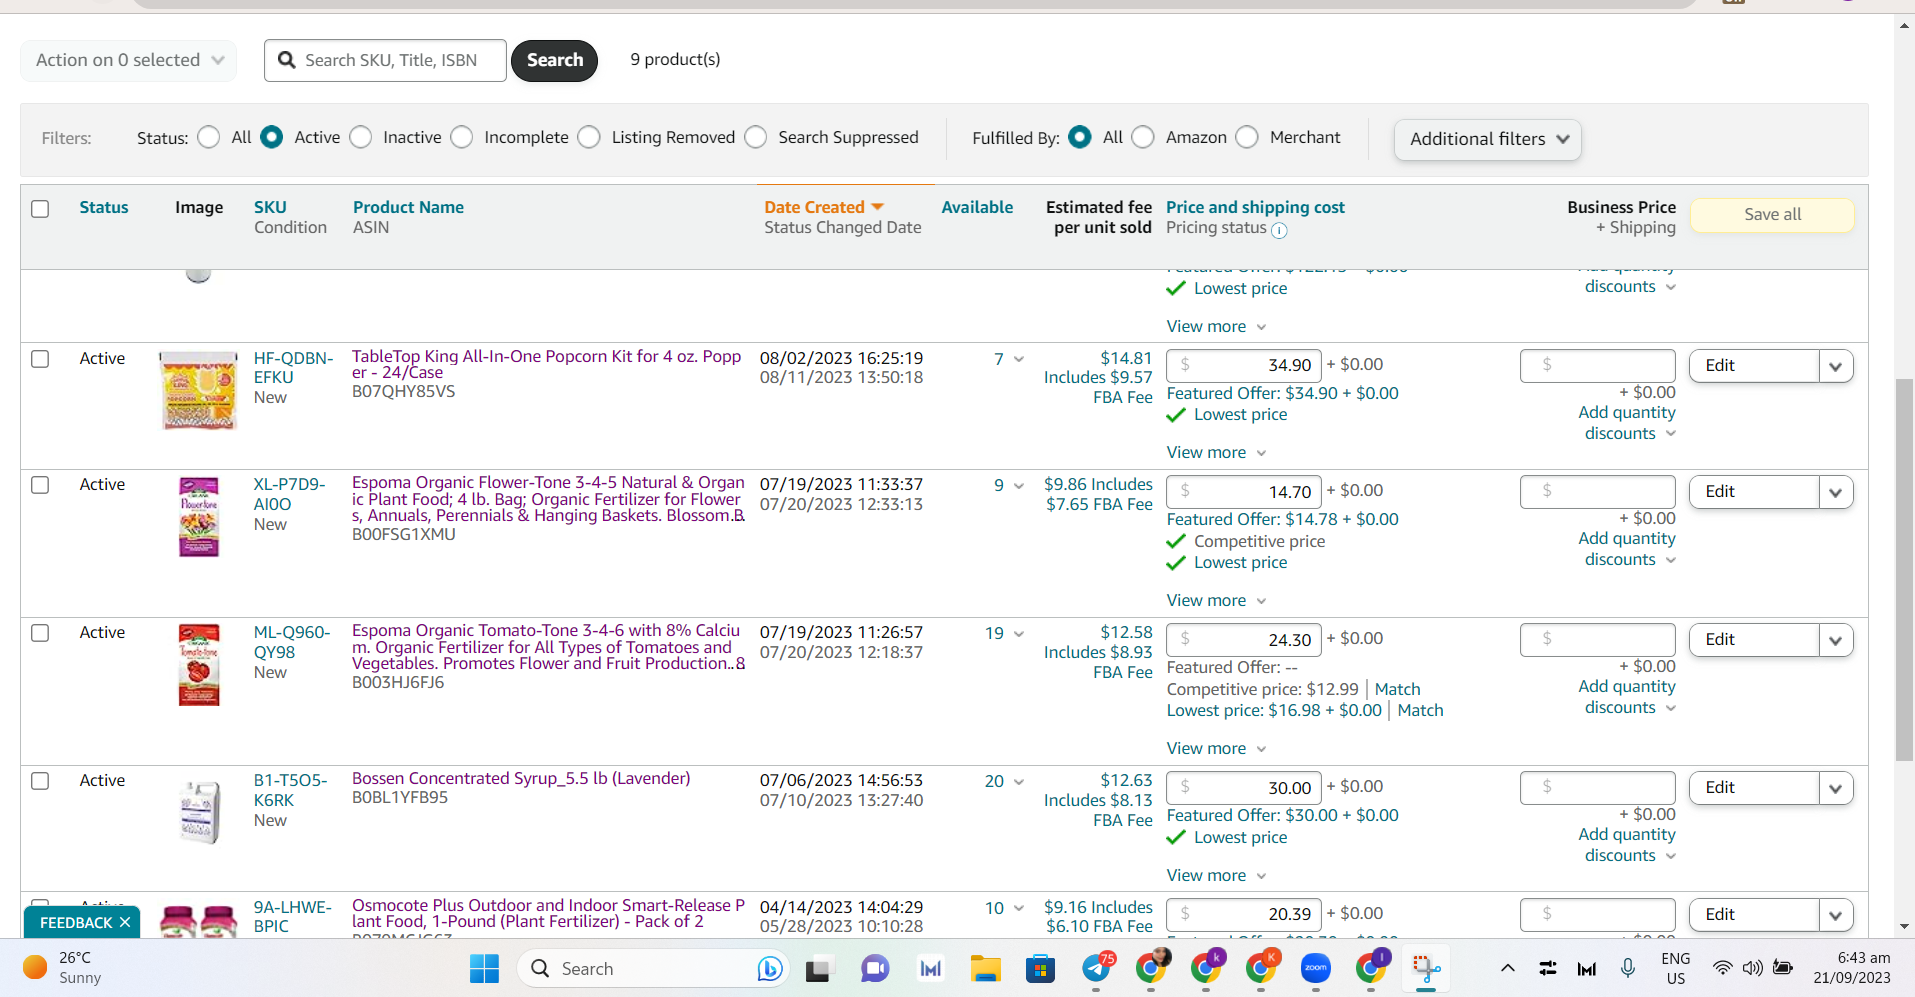The height and width of the screenshot is (997, 1915).
Task: Open the Action on 0 selected dropdown
Action: tap(129, 60)
